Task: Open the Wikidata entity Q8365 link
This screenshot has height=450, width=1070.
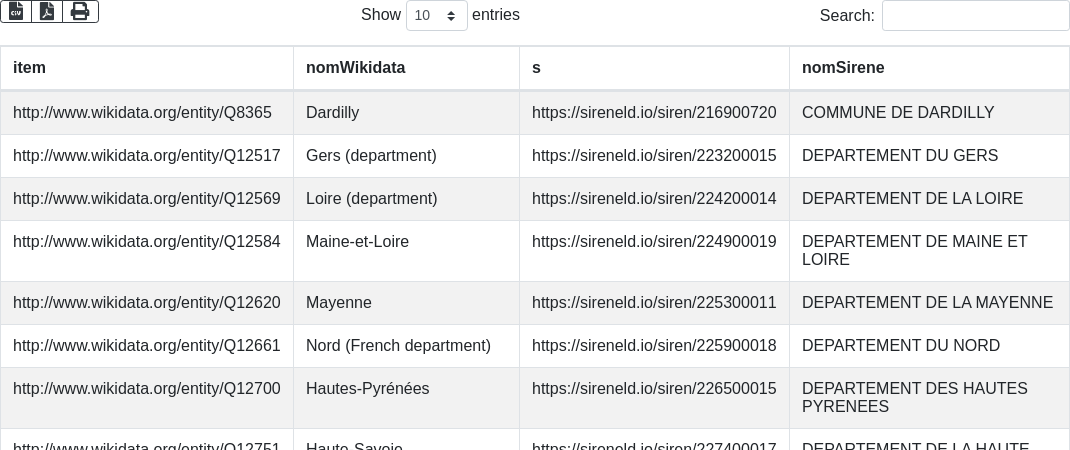Action: (x=142, y=113)
